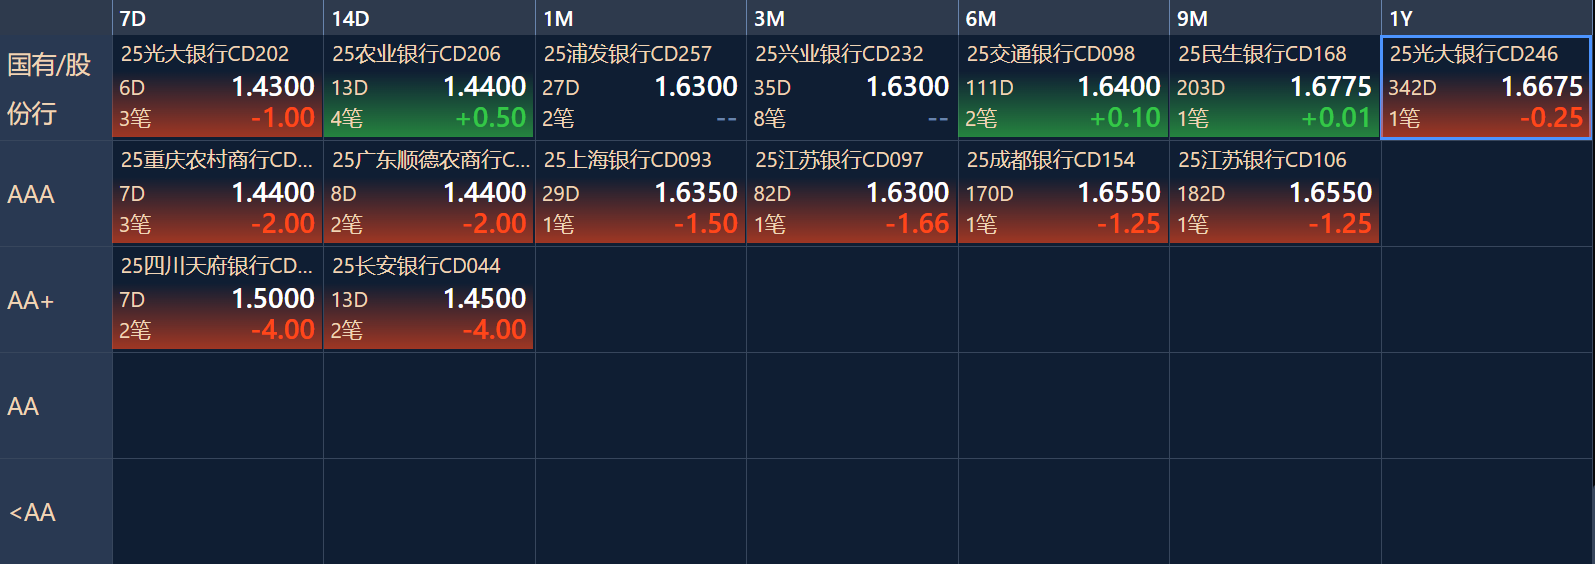The image size is (1595, 564).
Task: Open the 25重庆农村商行CD quote card
Action: [217, 193]
